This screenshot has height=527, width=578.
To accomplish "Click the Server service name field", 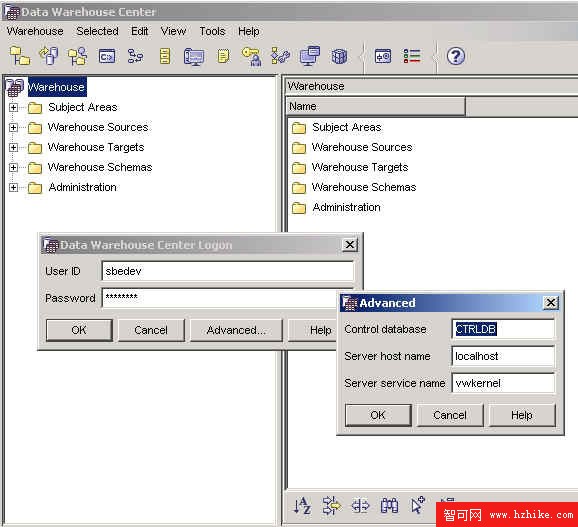I will tap(503, 383).
